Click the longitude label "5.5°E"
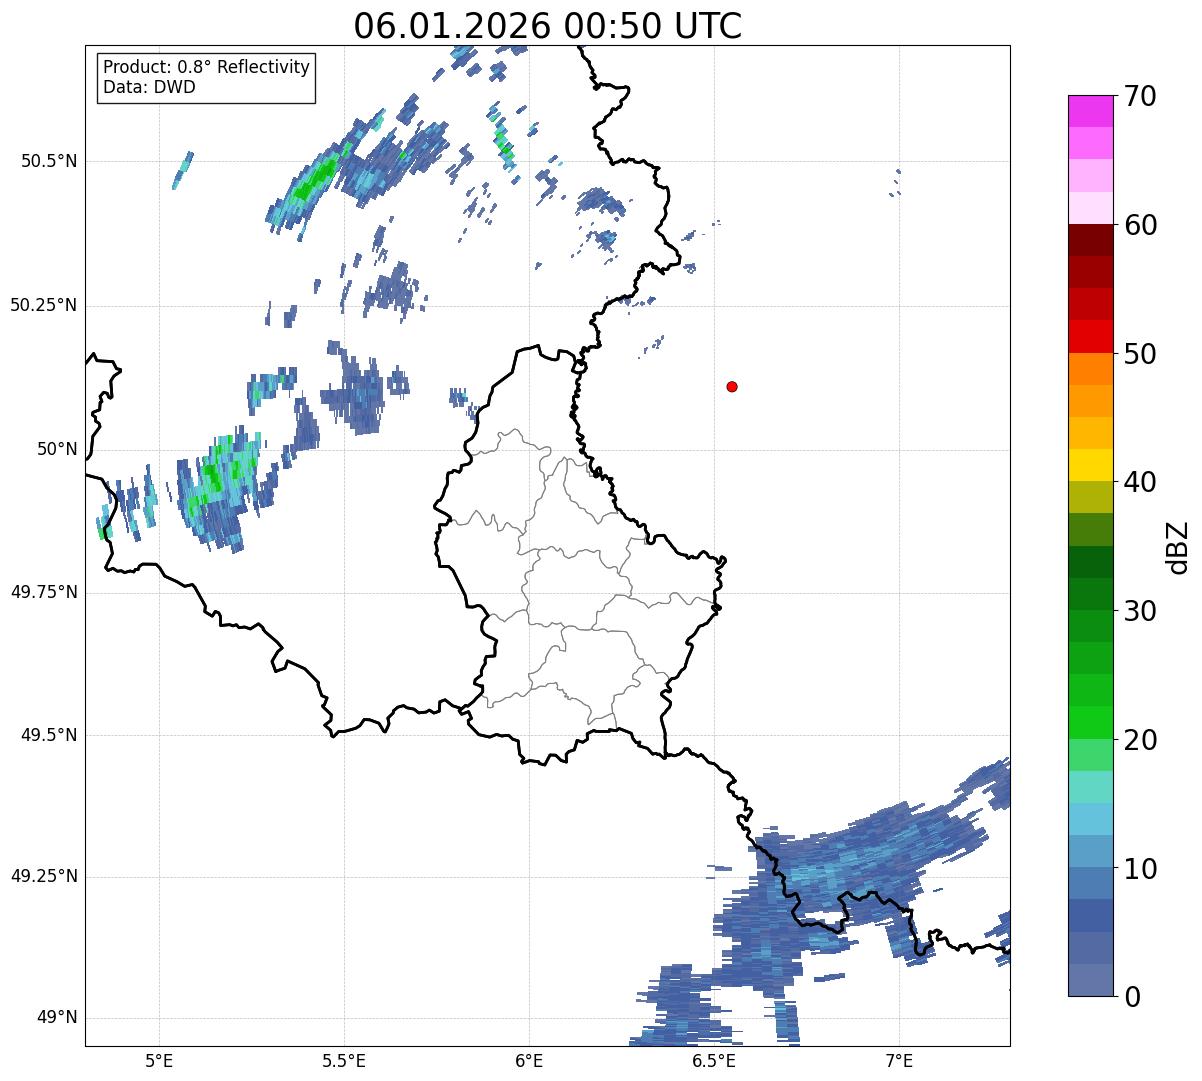The image size is (1202, 1081). point(344,1060)
